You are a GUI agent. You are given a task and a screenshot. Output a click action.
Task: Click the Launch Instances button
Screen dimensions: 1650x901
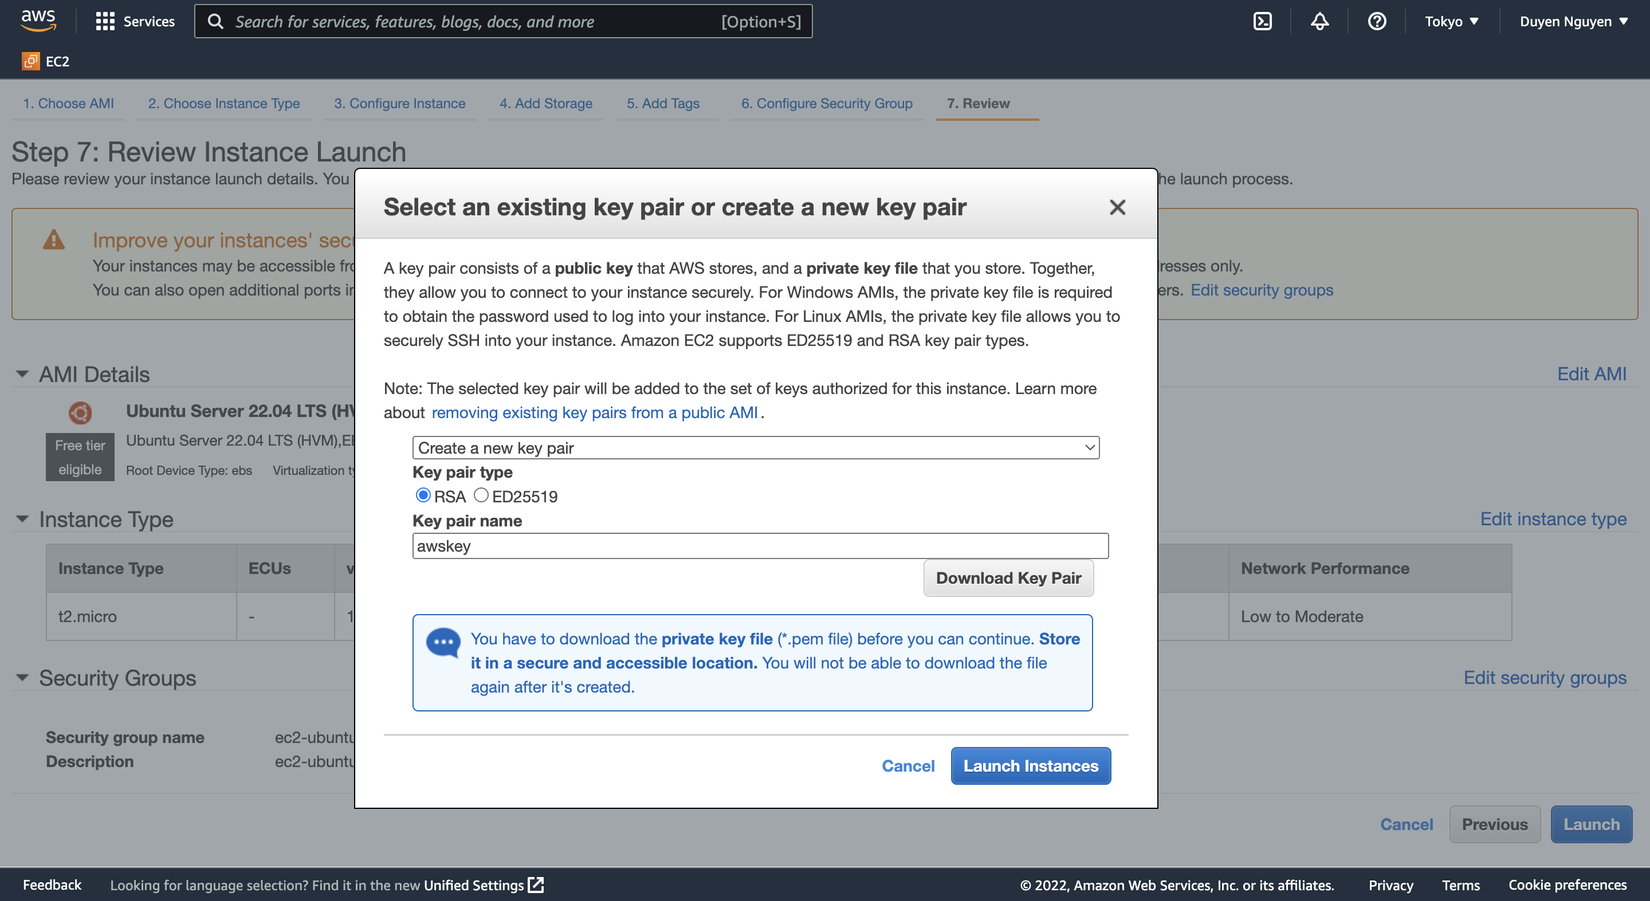1030,766
